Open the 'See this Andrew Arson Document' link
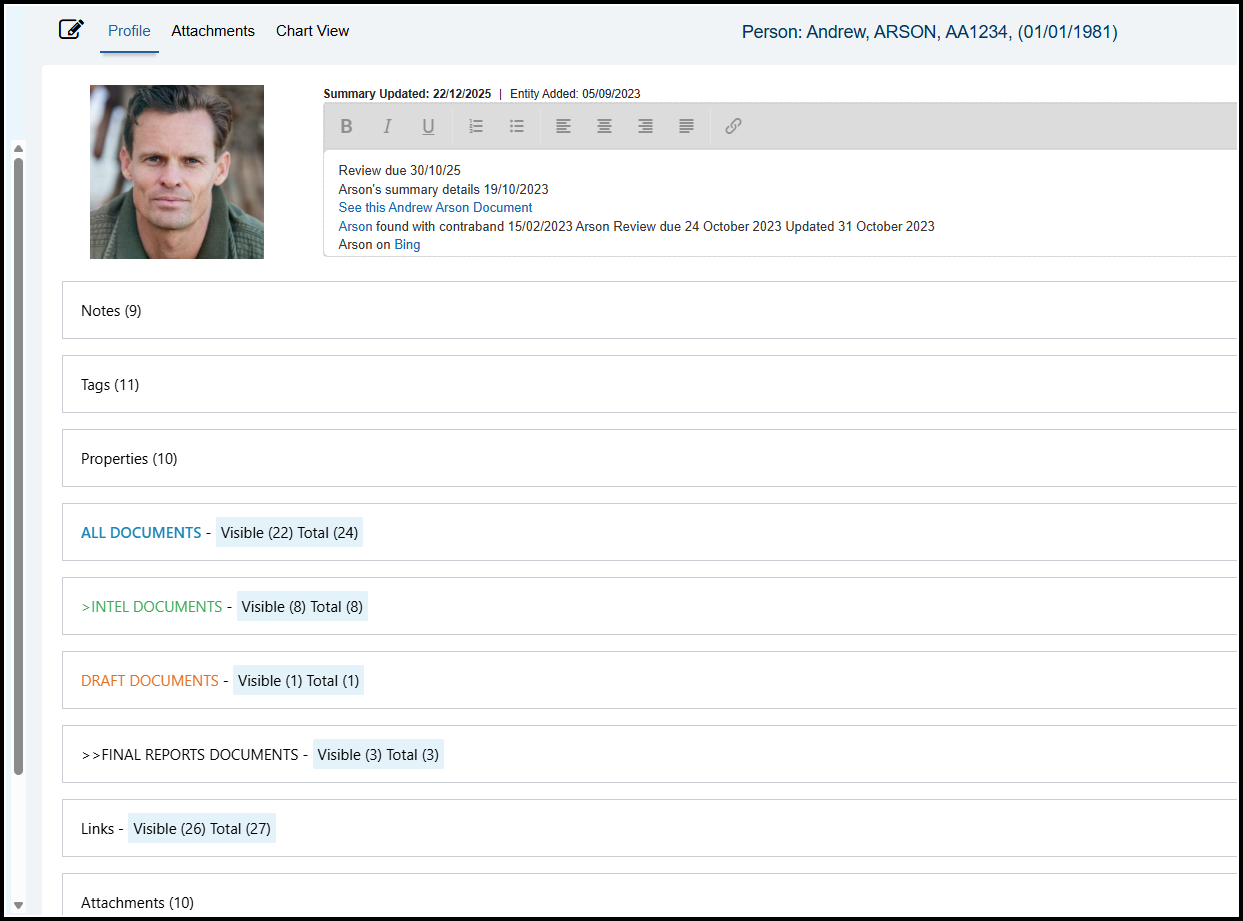Image resolution: width=1243 pixels, height=921 pixels. click(x=435, y=208)
